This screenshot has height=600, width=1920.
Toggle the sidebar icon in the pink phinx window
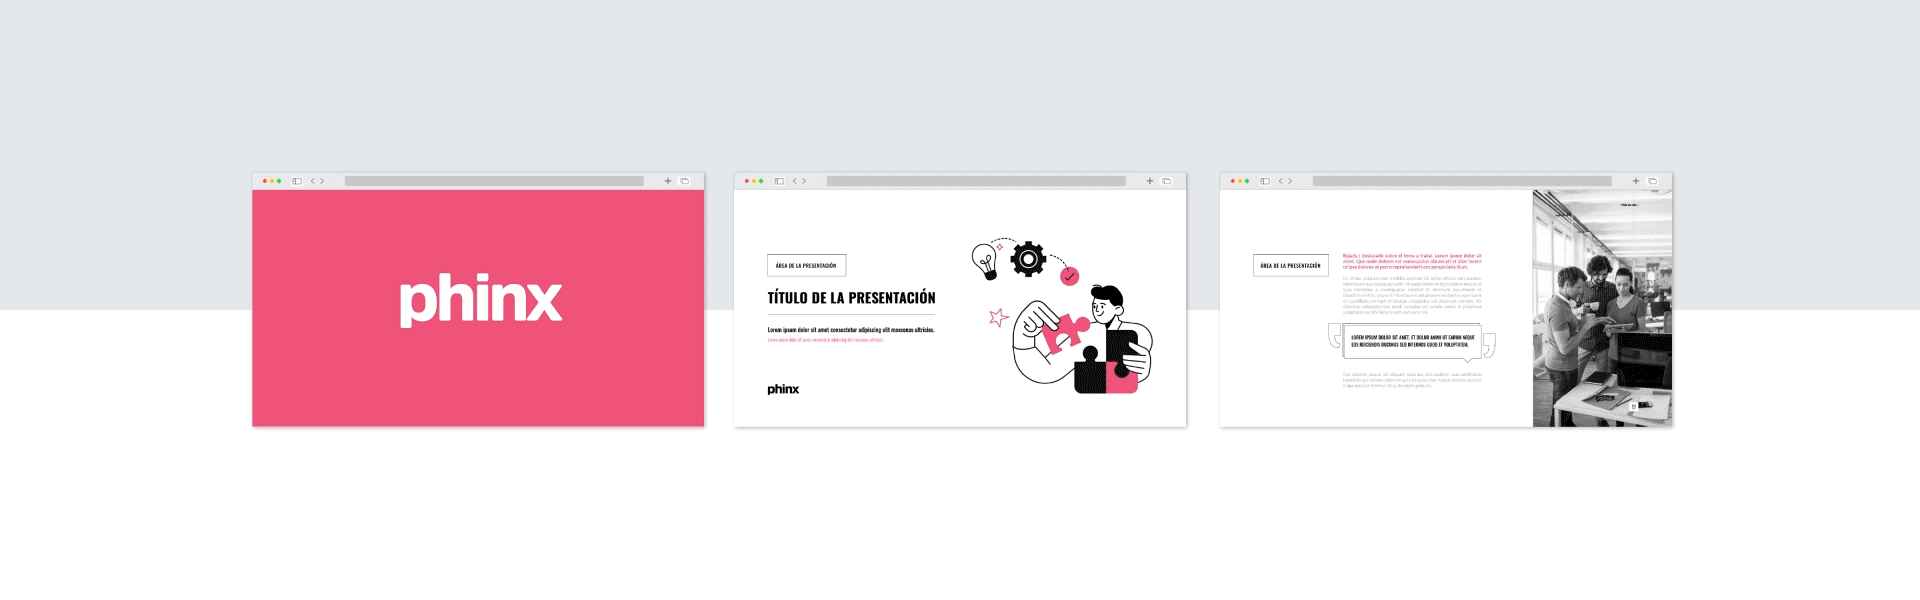(x=297, y=181)
